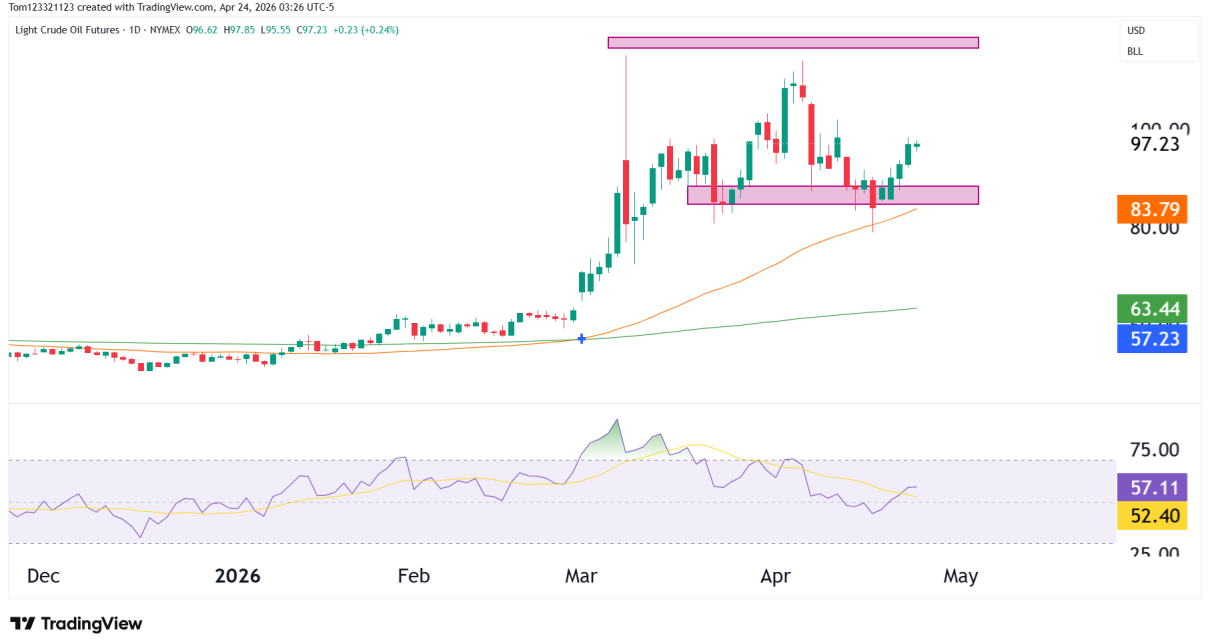
Task: Click the blue crosshair marker on the chart
Action: pos(581,339)
